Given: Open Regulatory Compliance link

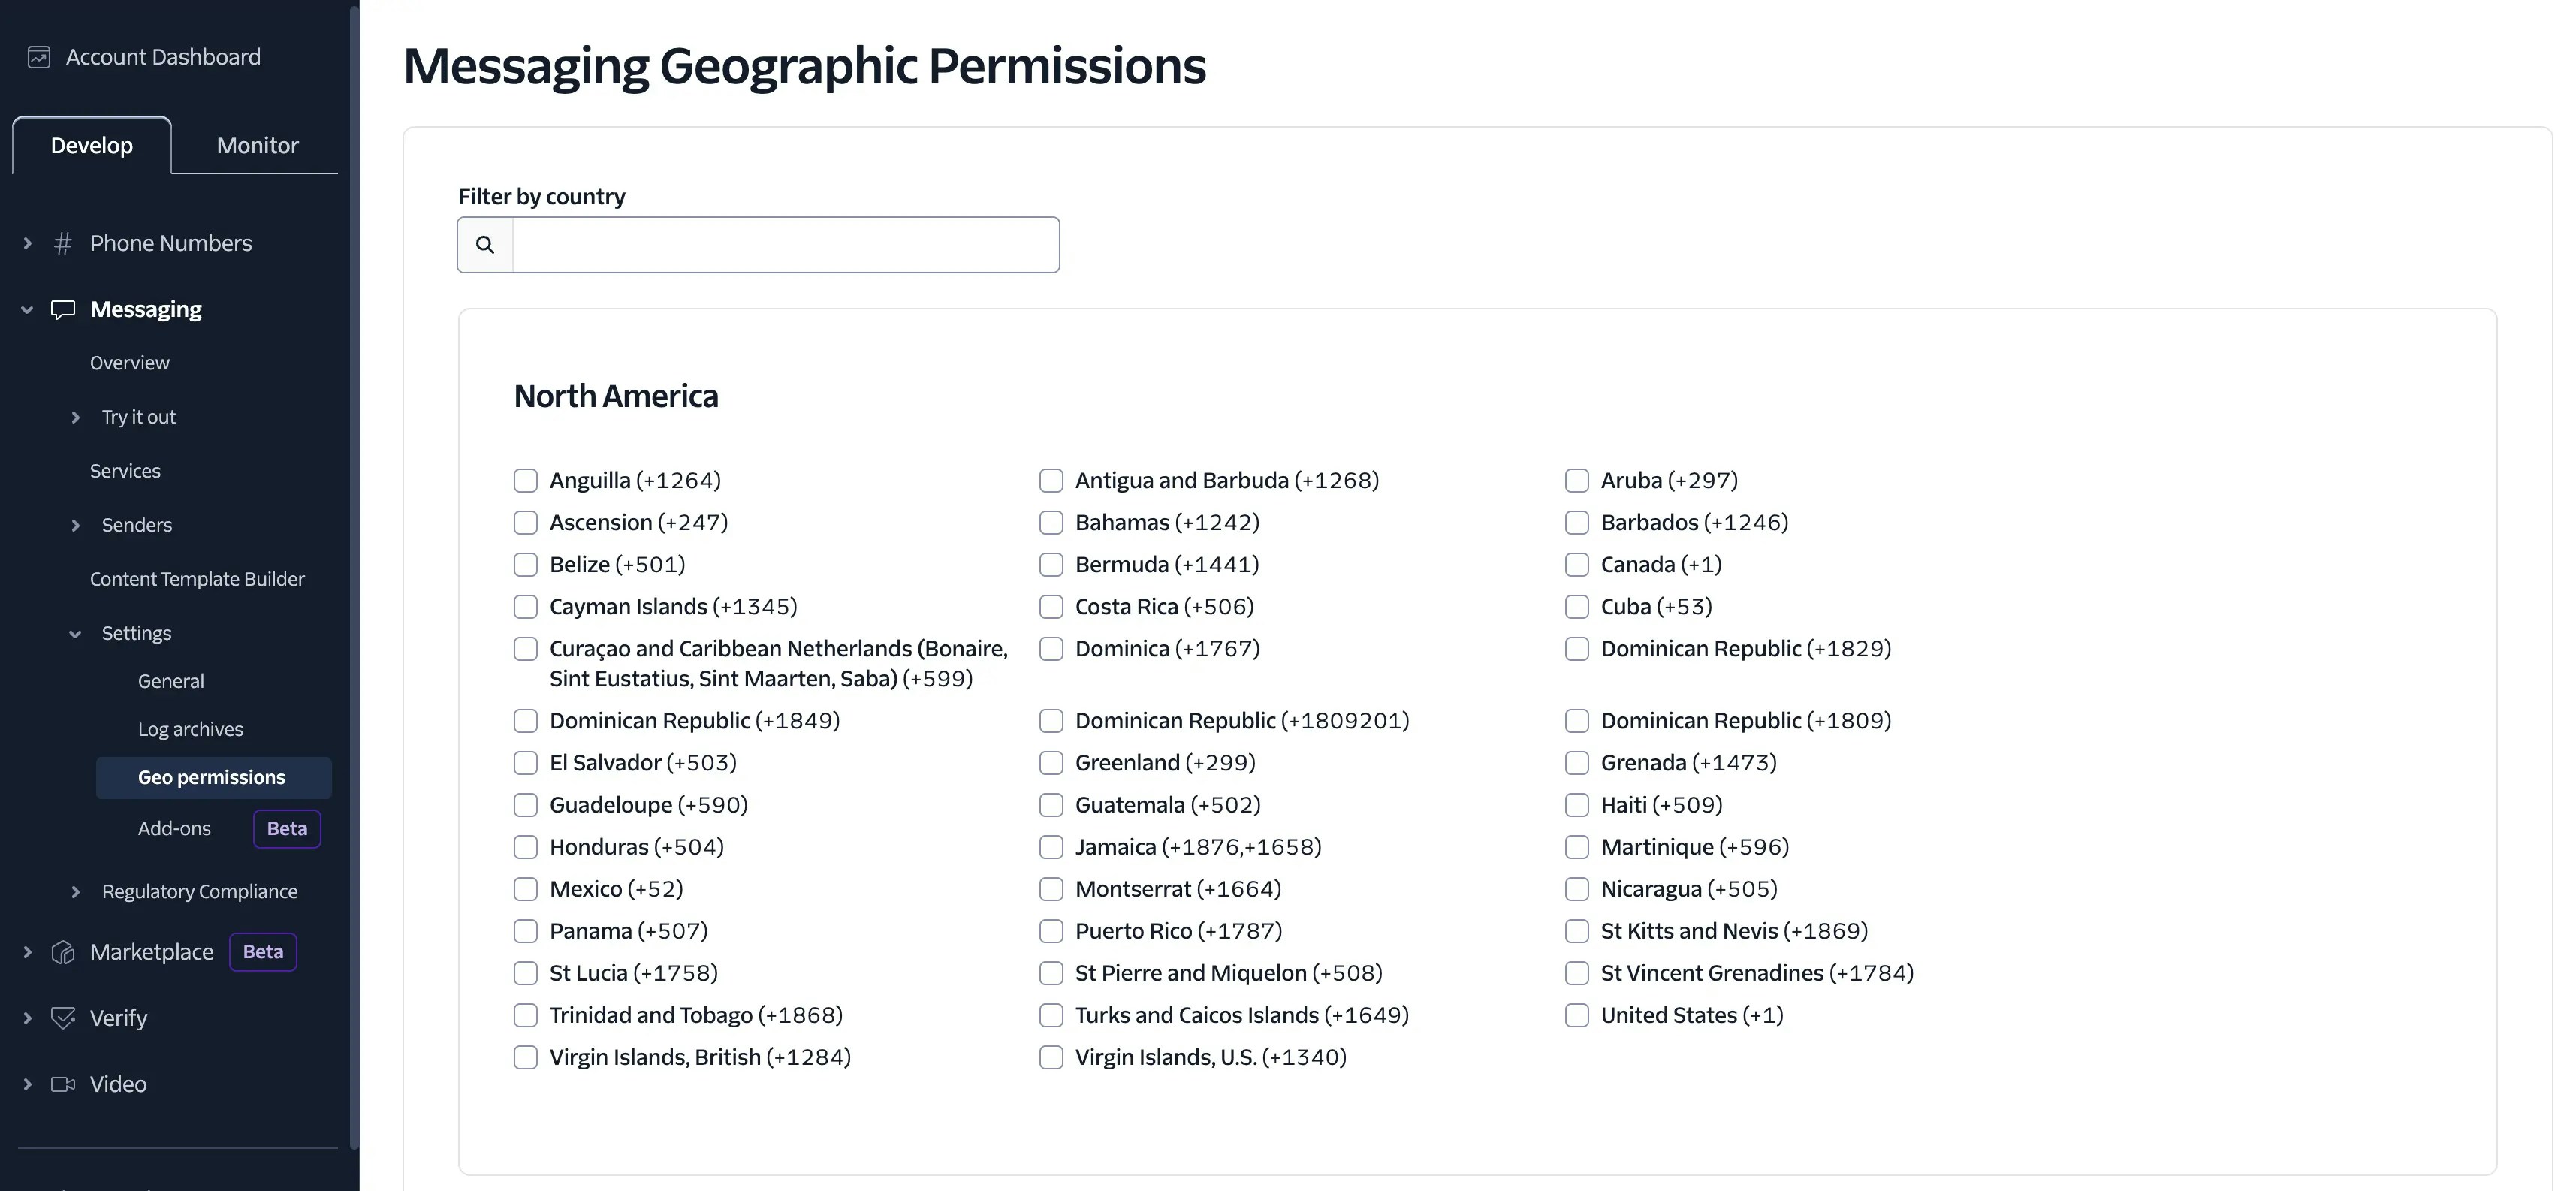Looking at the screenshot, I should pyautogui.click(x=200, y=892).
